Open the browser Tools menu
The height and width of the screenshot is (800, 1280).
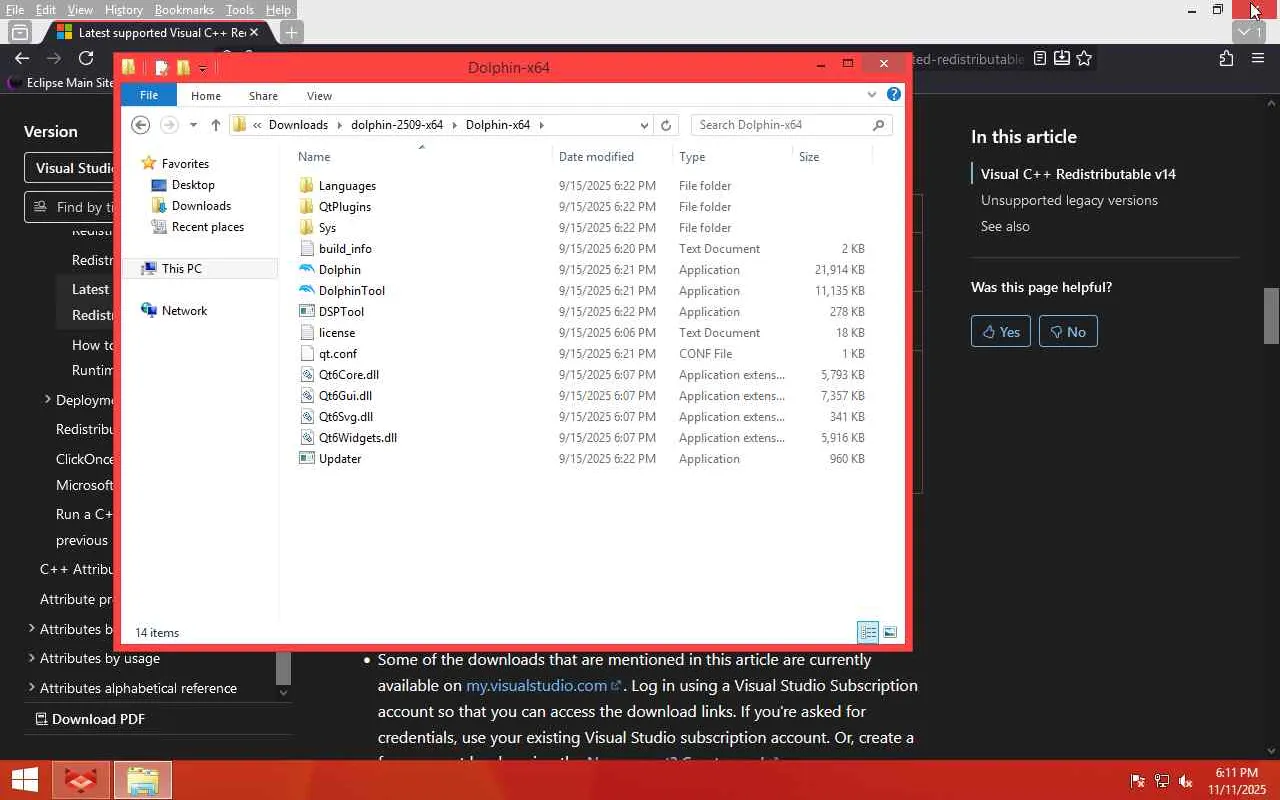tap(240, 10)
